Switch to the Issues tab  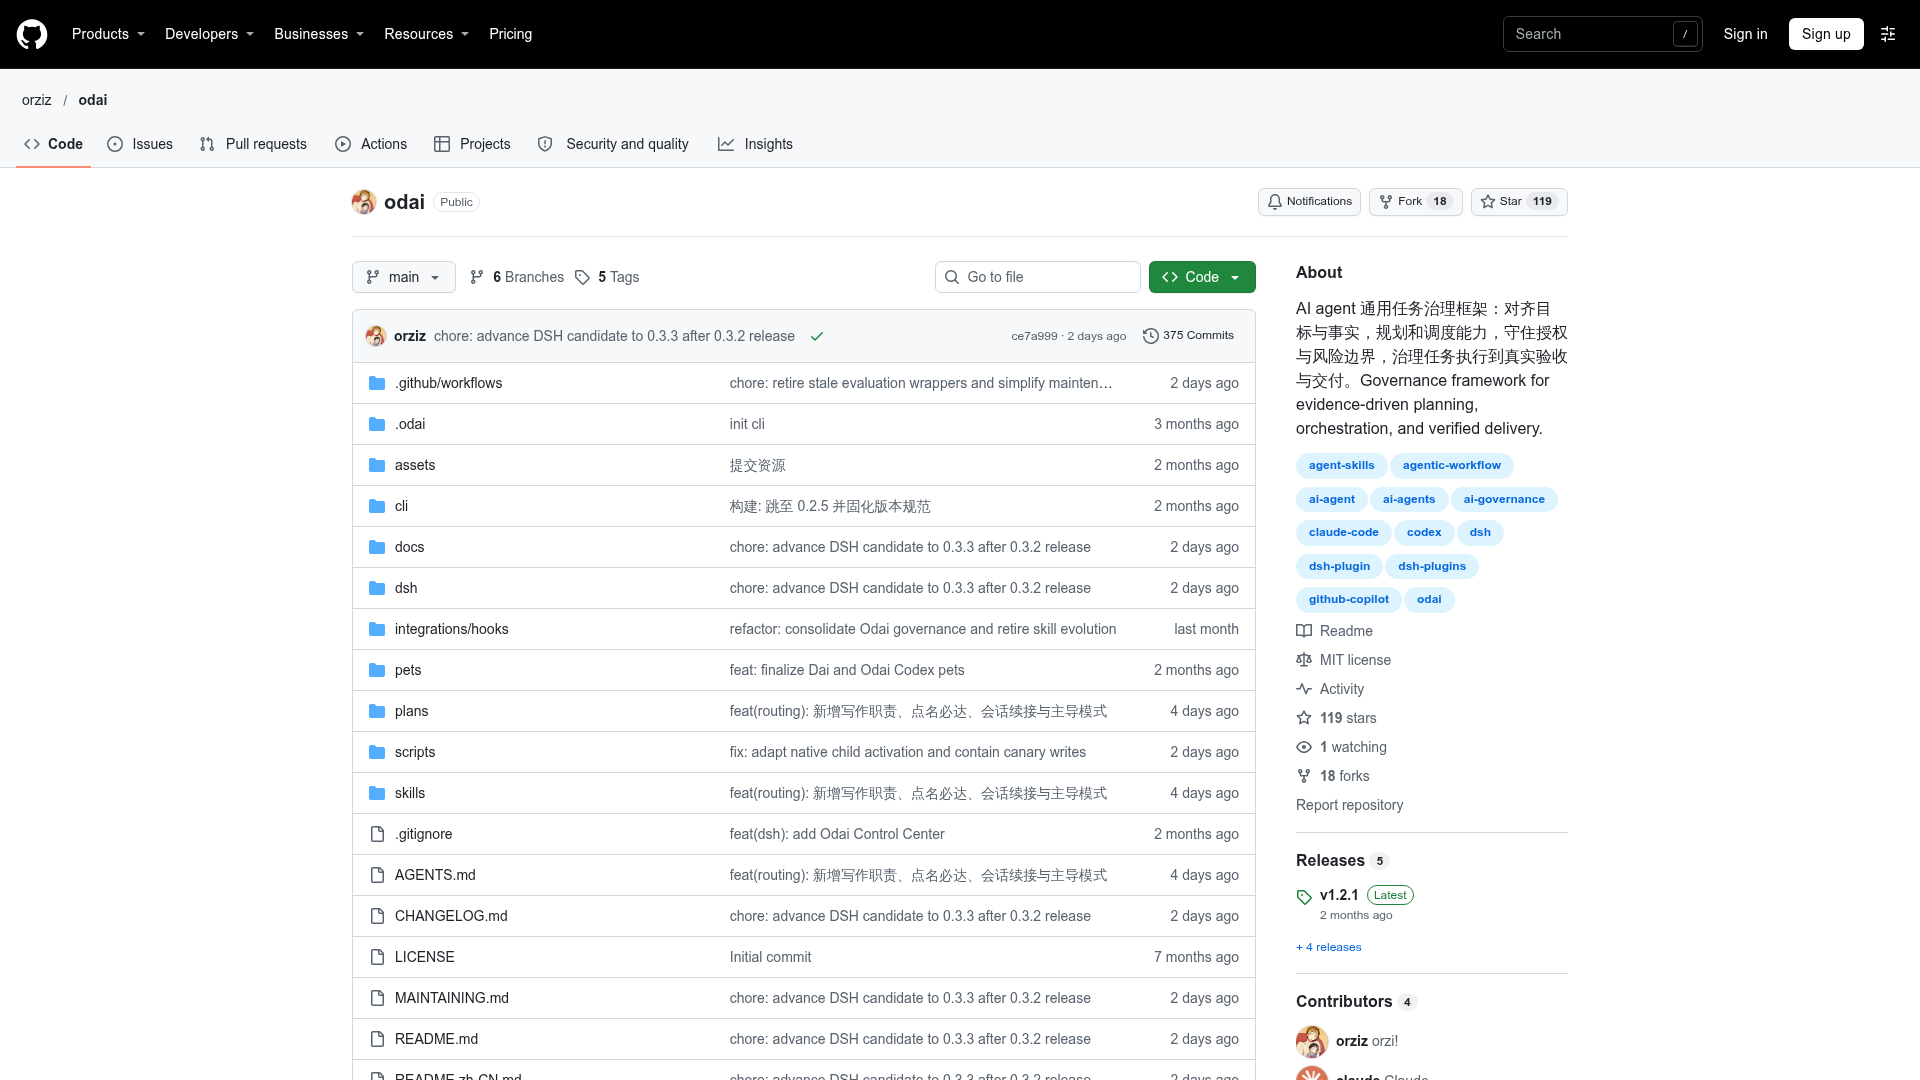click(x=140, y=144)
